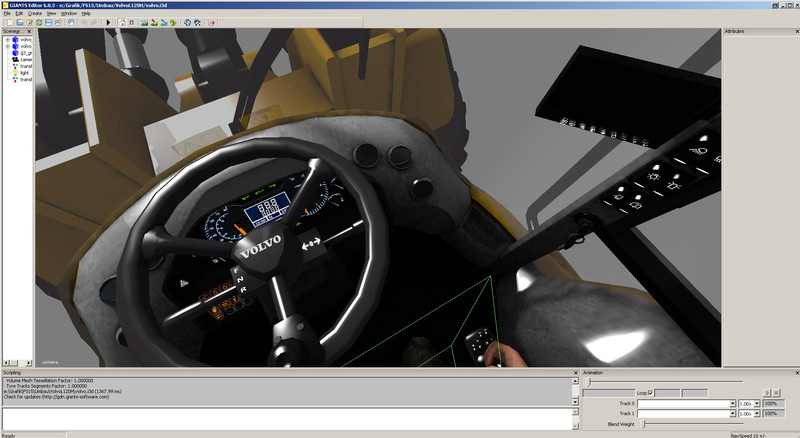Expand the second volvo tree node
800x438 pixels.
click(8, 46)
